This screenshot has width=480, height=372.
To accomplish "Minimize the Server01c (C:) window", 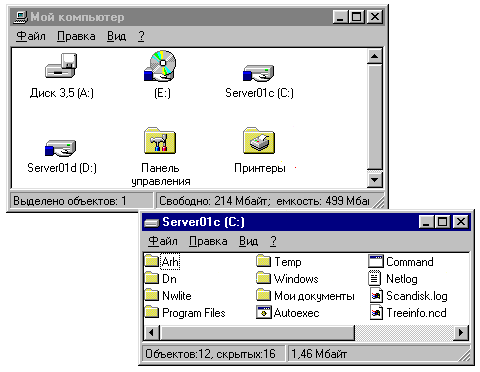I will pyautogui.click(x=426, y=221).
